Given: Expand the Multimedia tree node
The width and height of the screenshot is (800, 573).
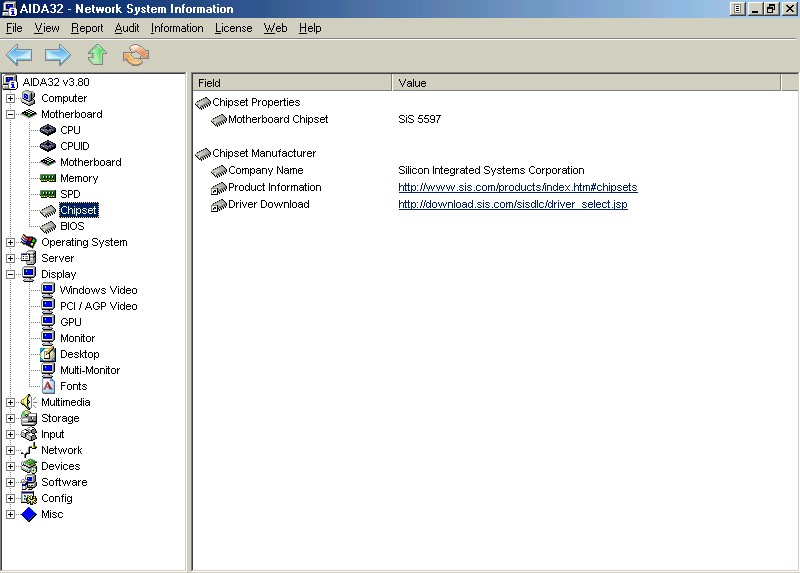Looking at the screenshot, I should [10, 403].
